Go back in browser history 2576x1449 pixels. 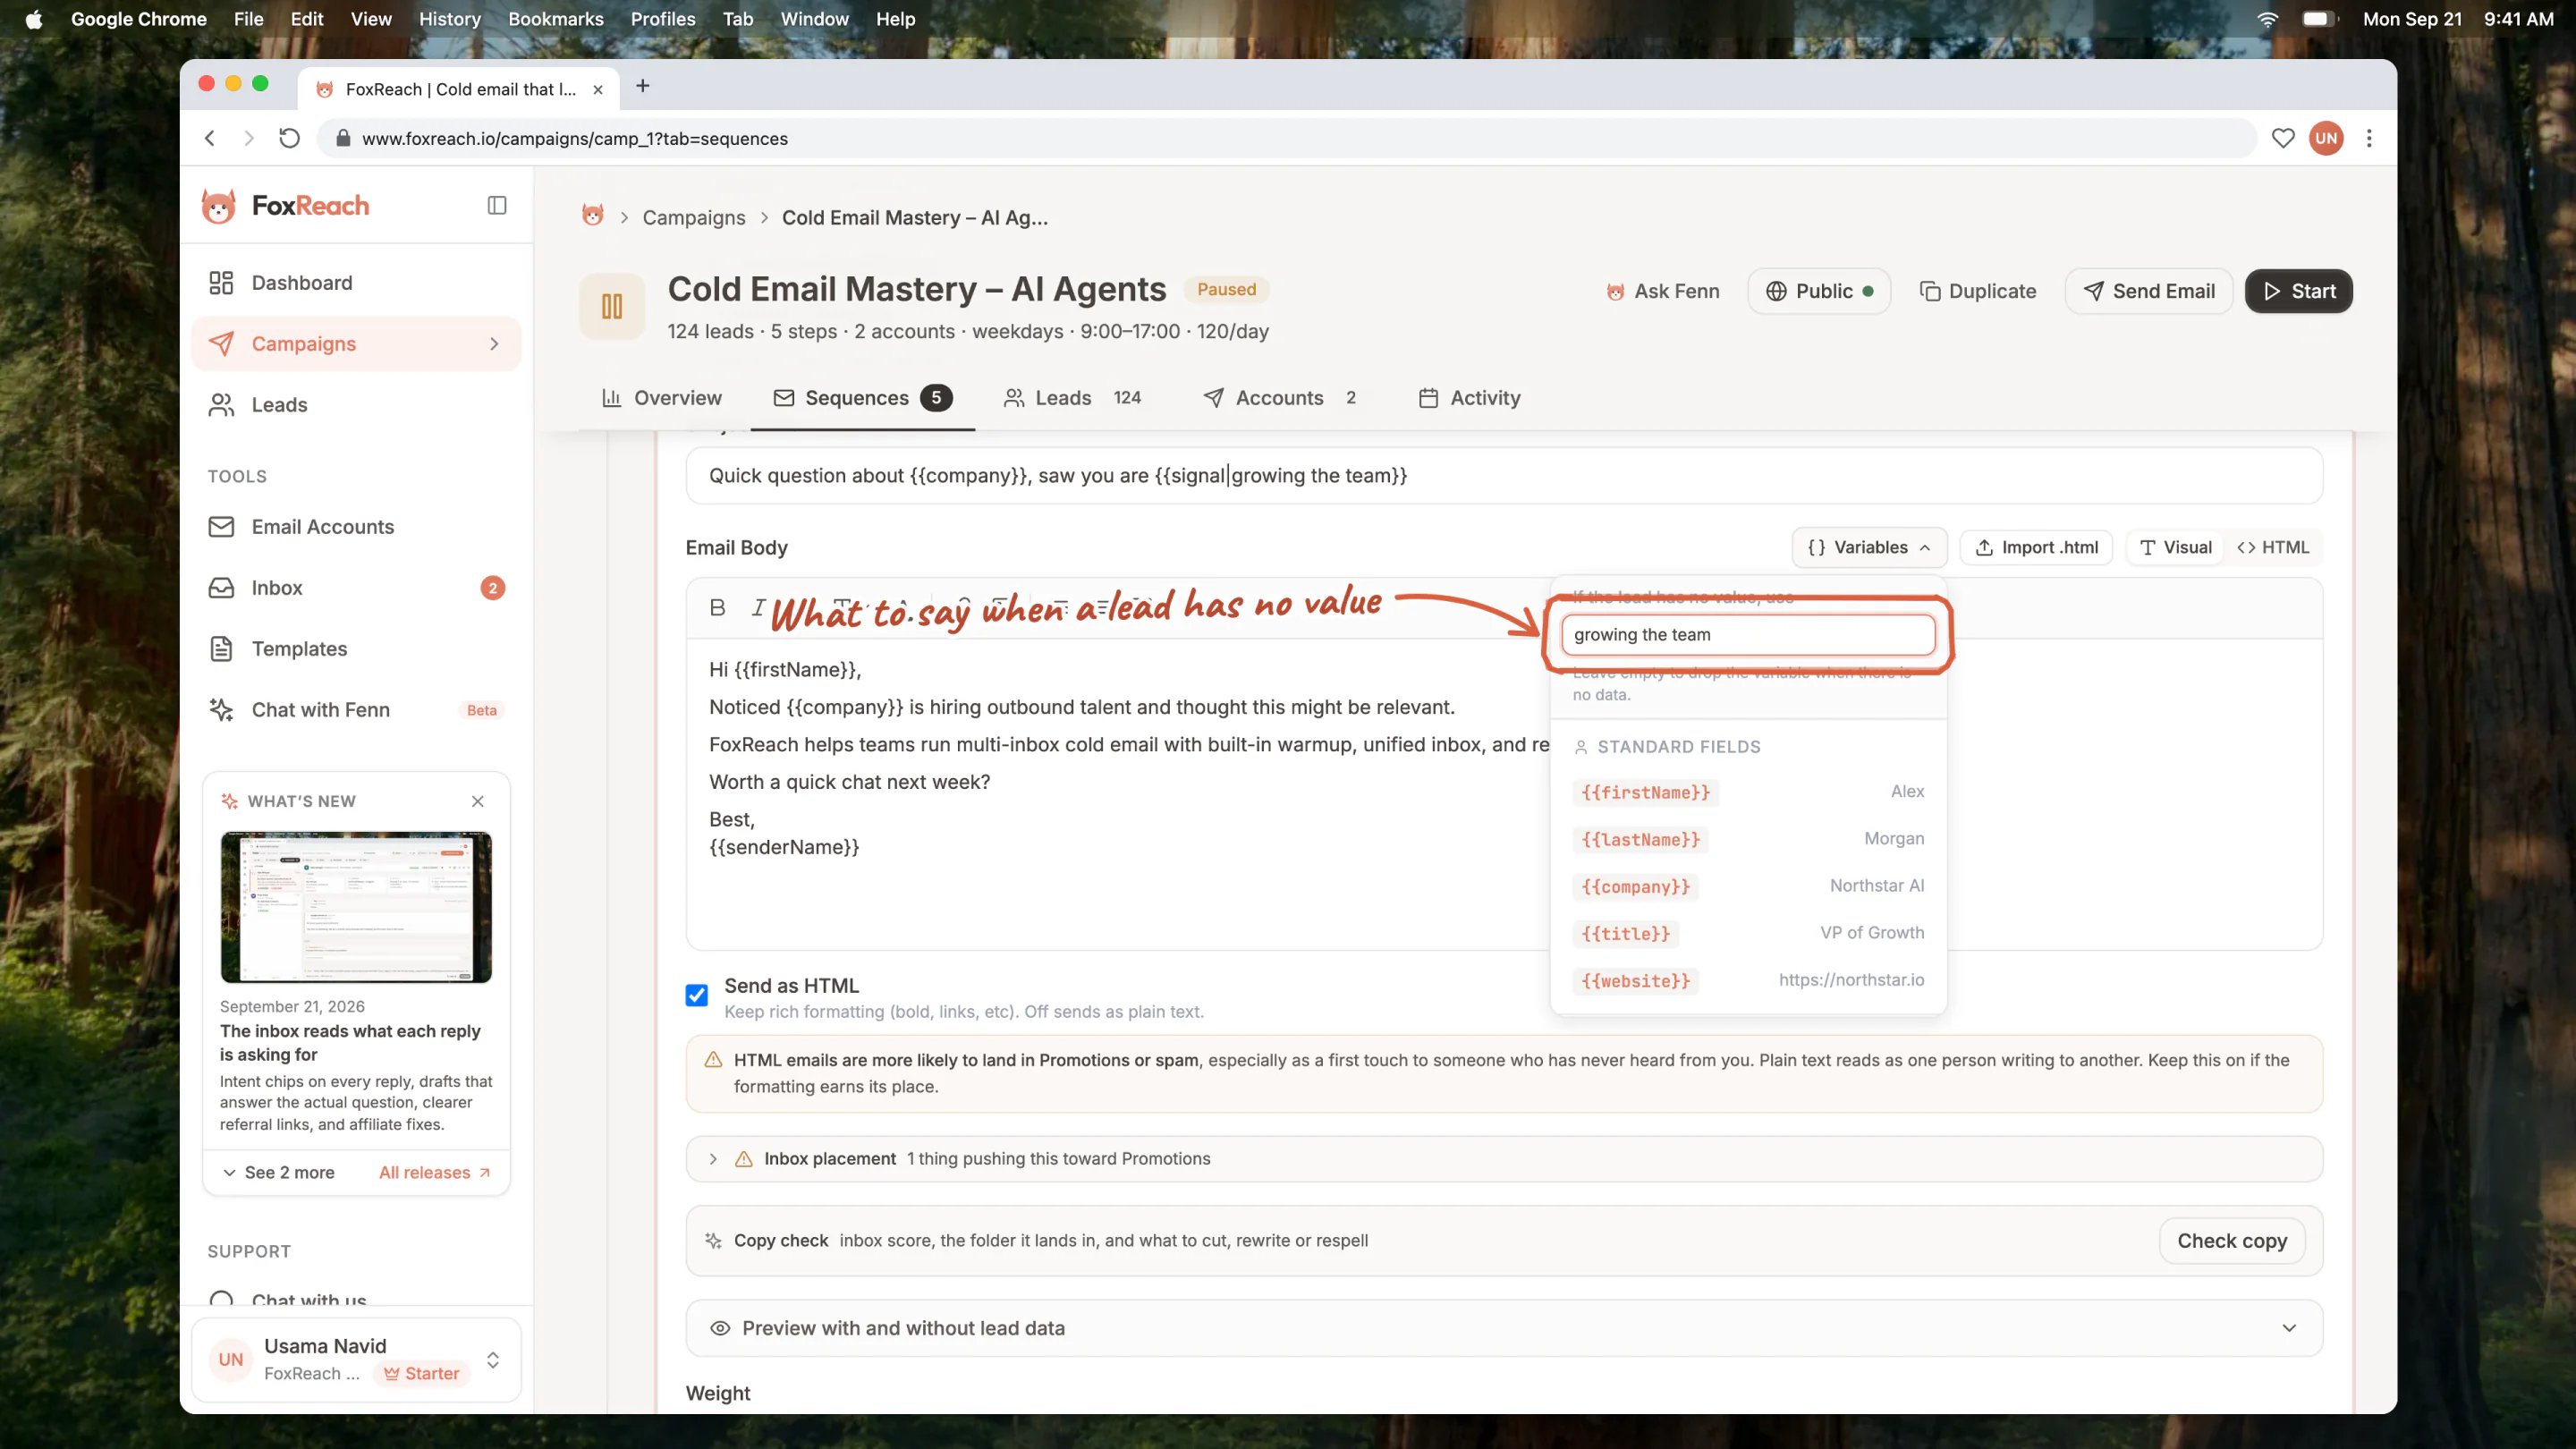pos(210,139)
